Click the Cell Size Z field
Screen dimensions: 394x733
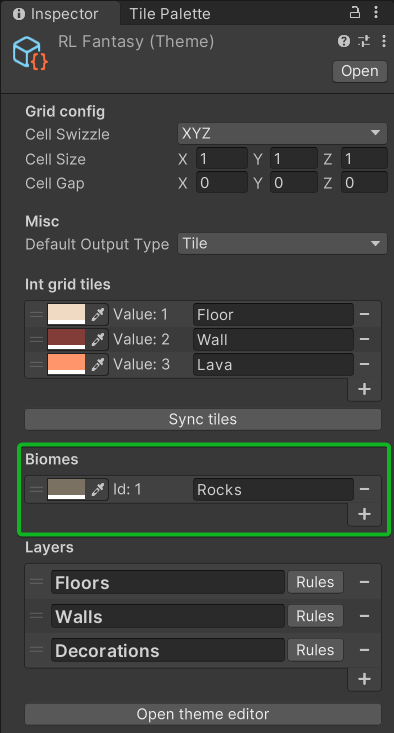click(x=364, y=159)
